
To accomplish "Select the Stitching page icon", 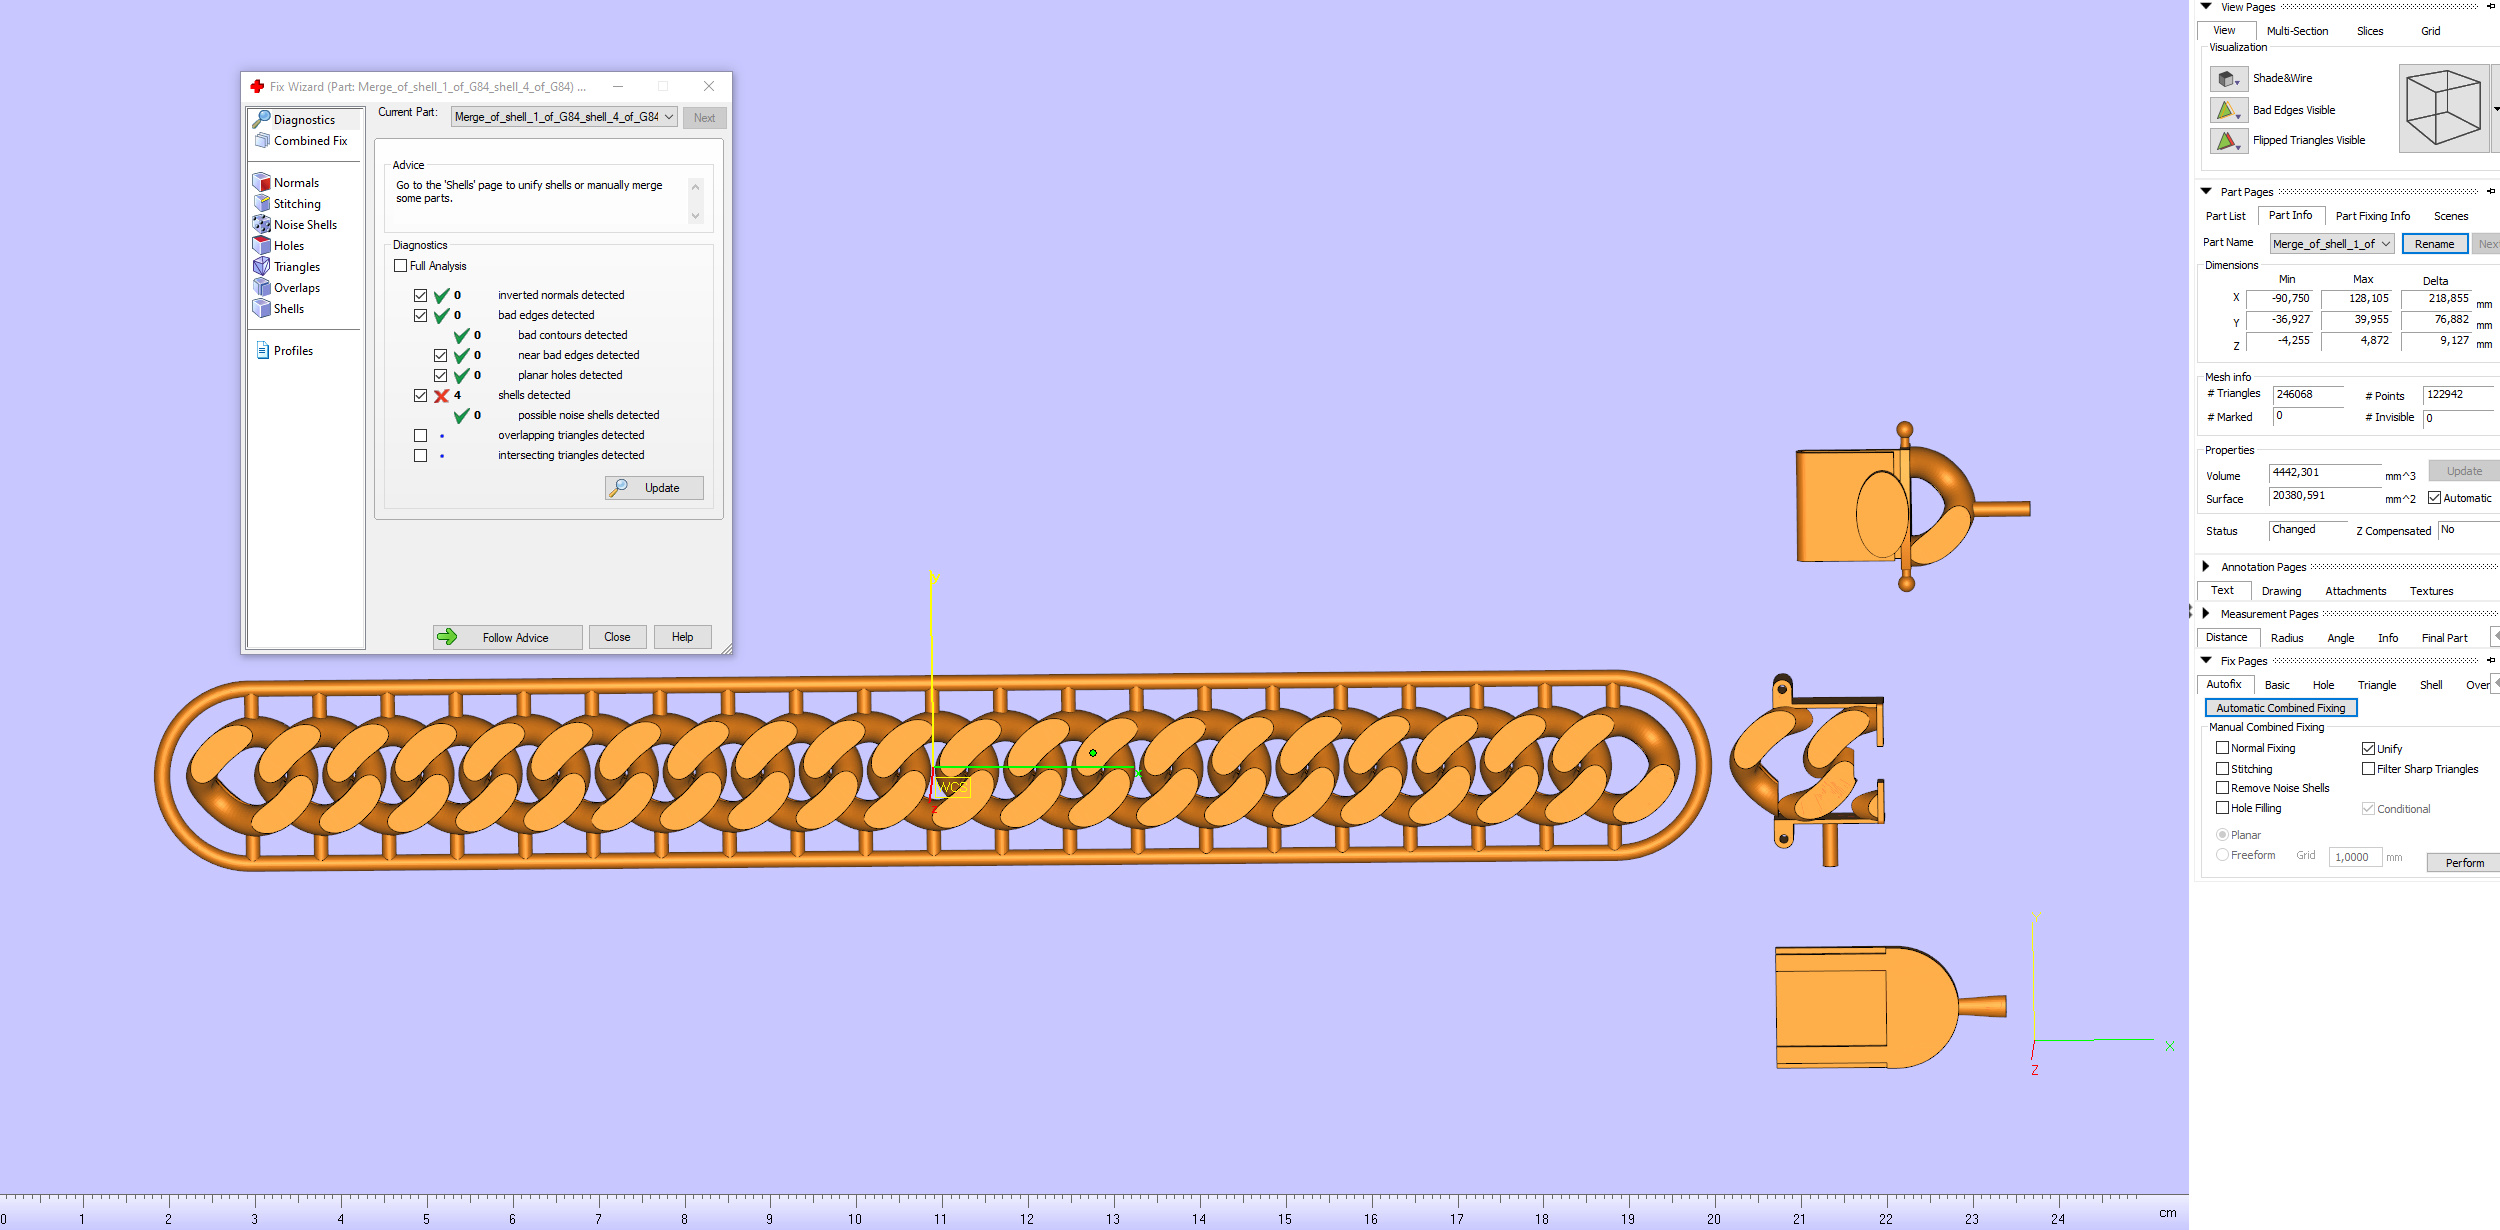I will pyautogui.click(x=261, y=204).
